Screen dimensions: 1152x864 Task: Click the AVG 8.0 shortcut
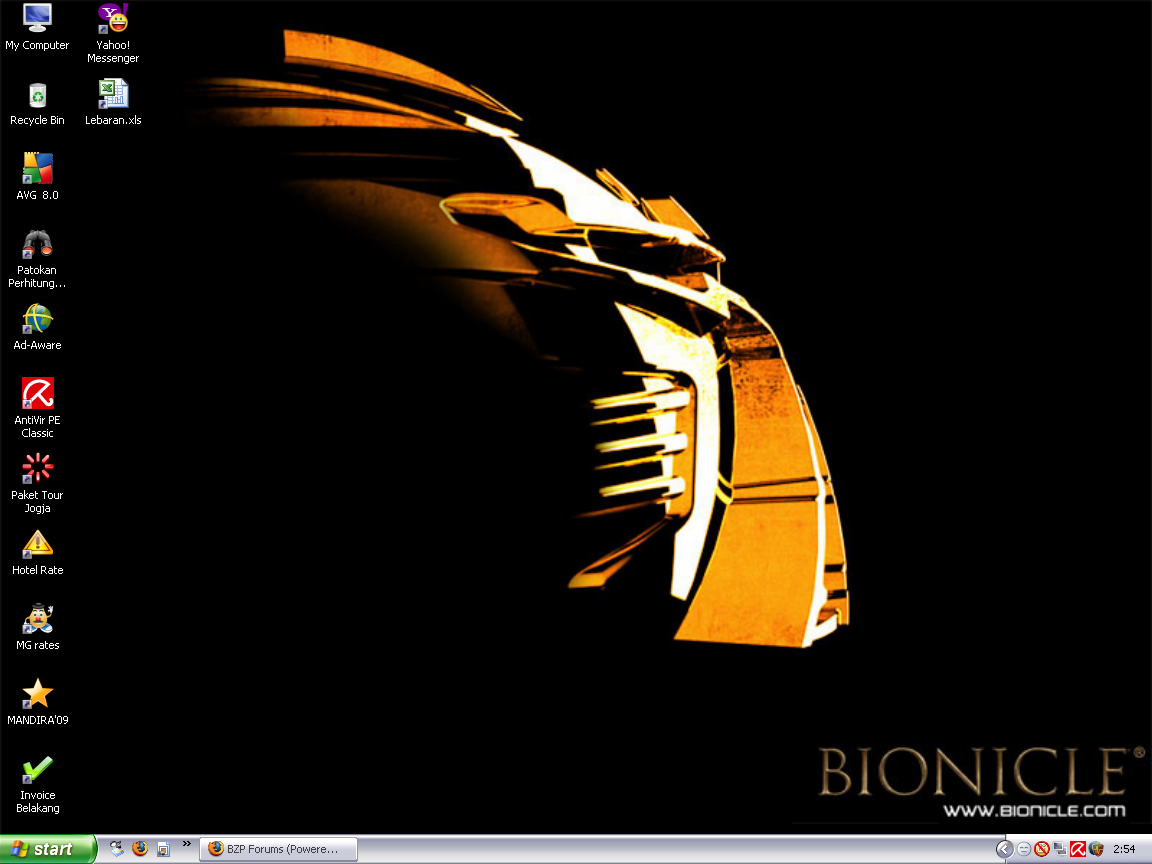point(37,177)
